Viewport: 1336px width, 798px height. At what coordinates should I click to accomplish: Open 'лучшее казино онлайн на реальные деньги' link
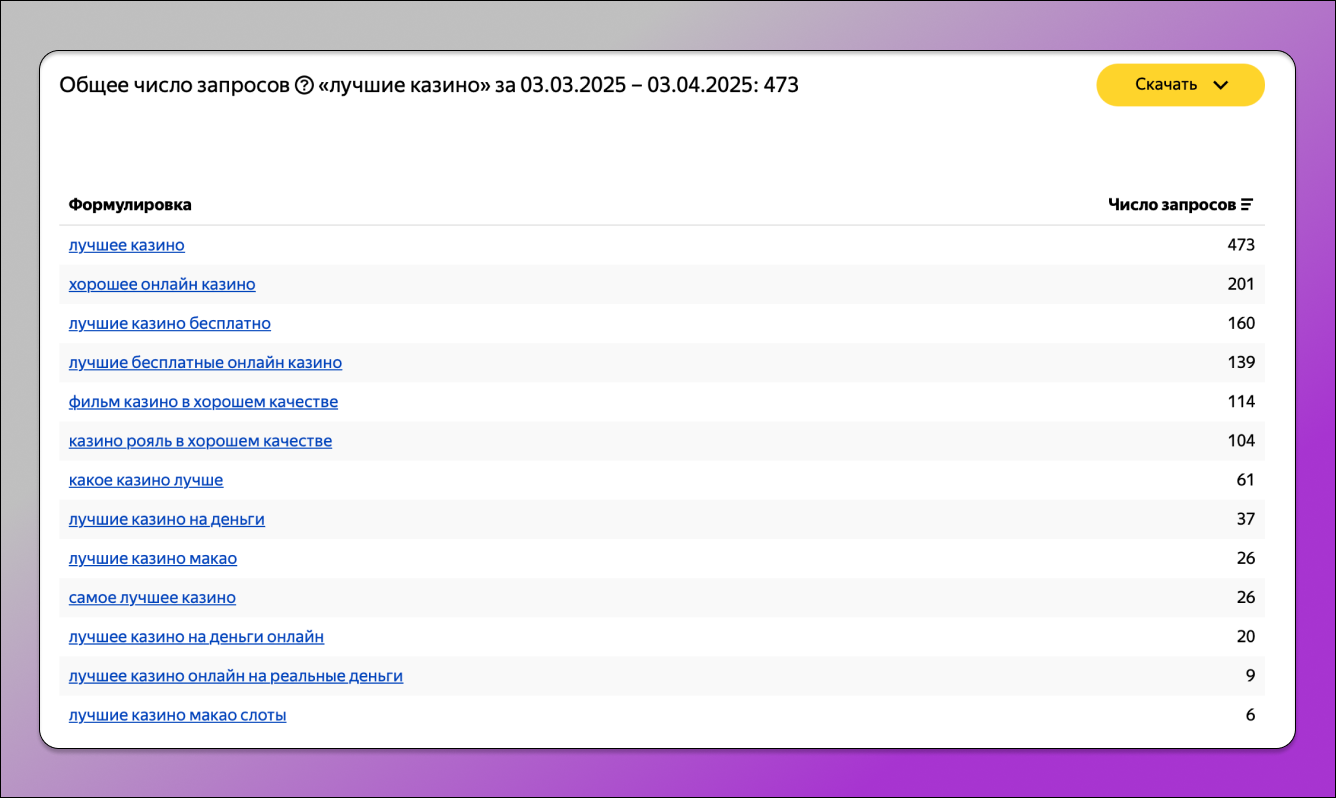click(x=236, y=676)
